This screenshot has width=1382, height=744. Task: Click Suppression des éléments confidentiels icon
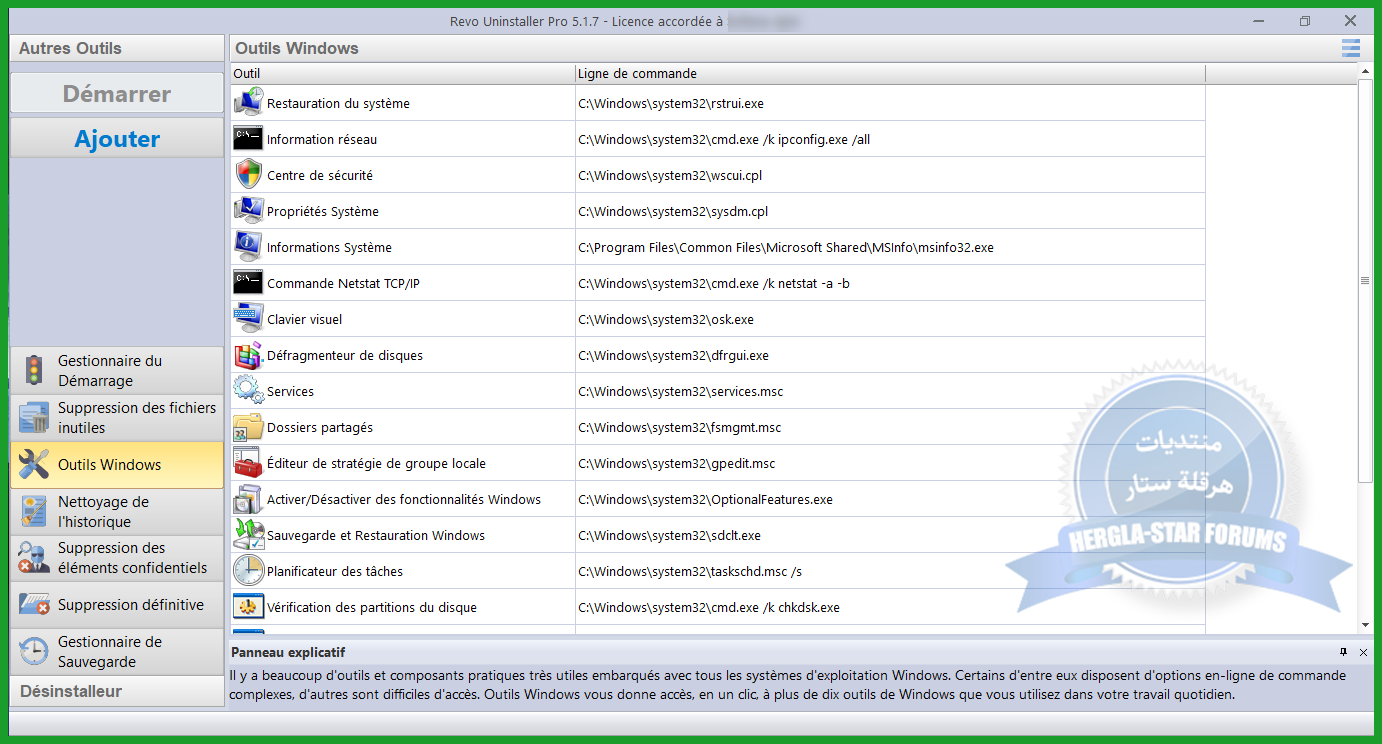click(34, 558)
